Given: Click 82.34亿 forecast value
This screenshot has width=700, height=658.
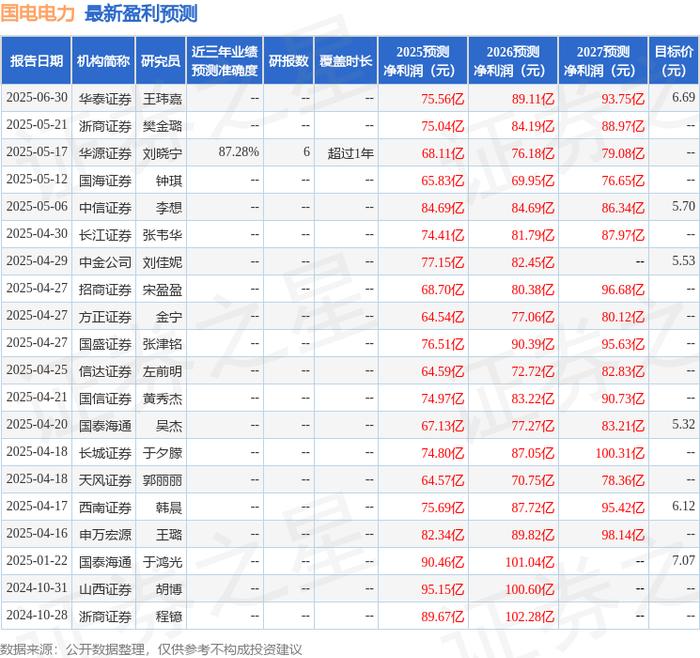Looking at the screenshot, I should (x=442, y=534).
